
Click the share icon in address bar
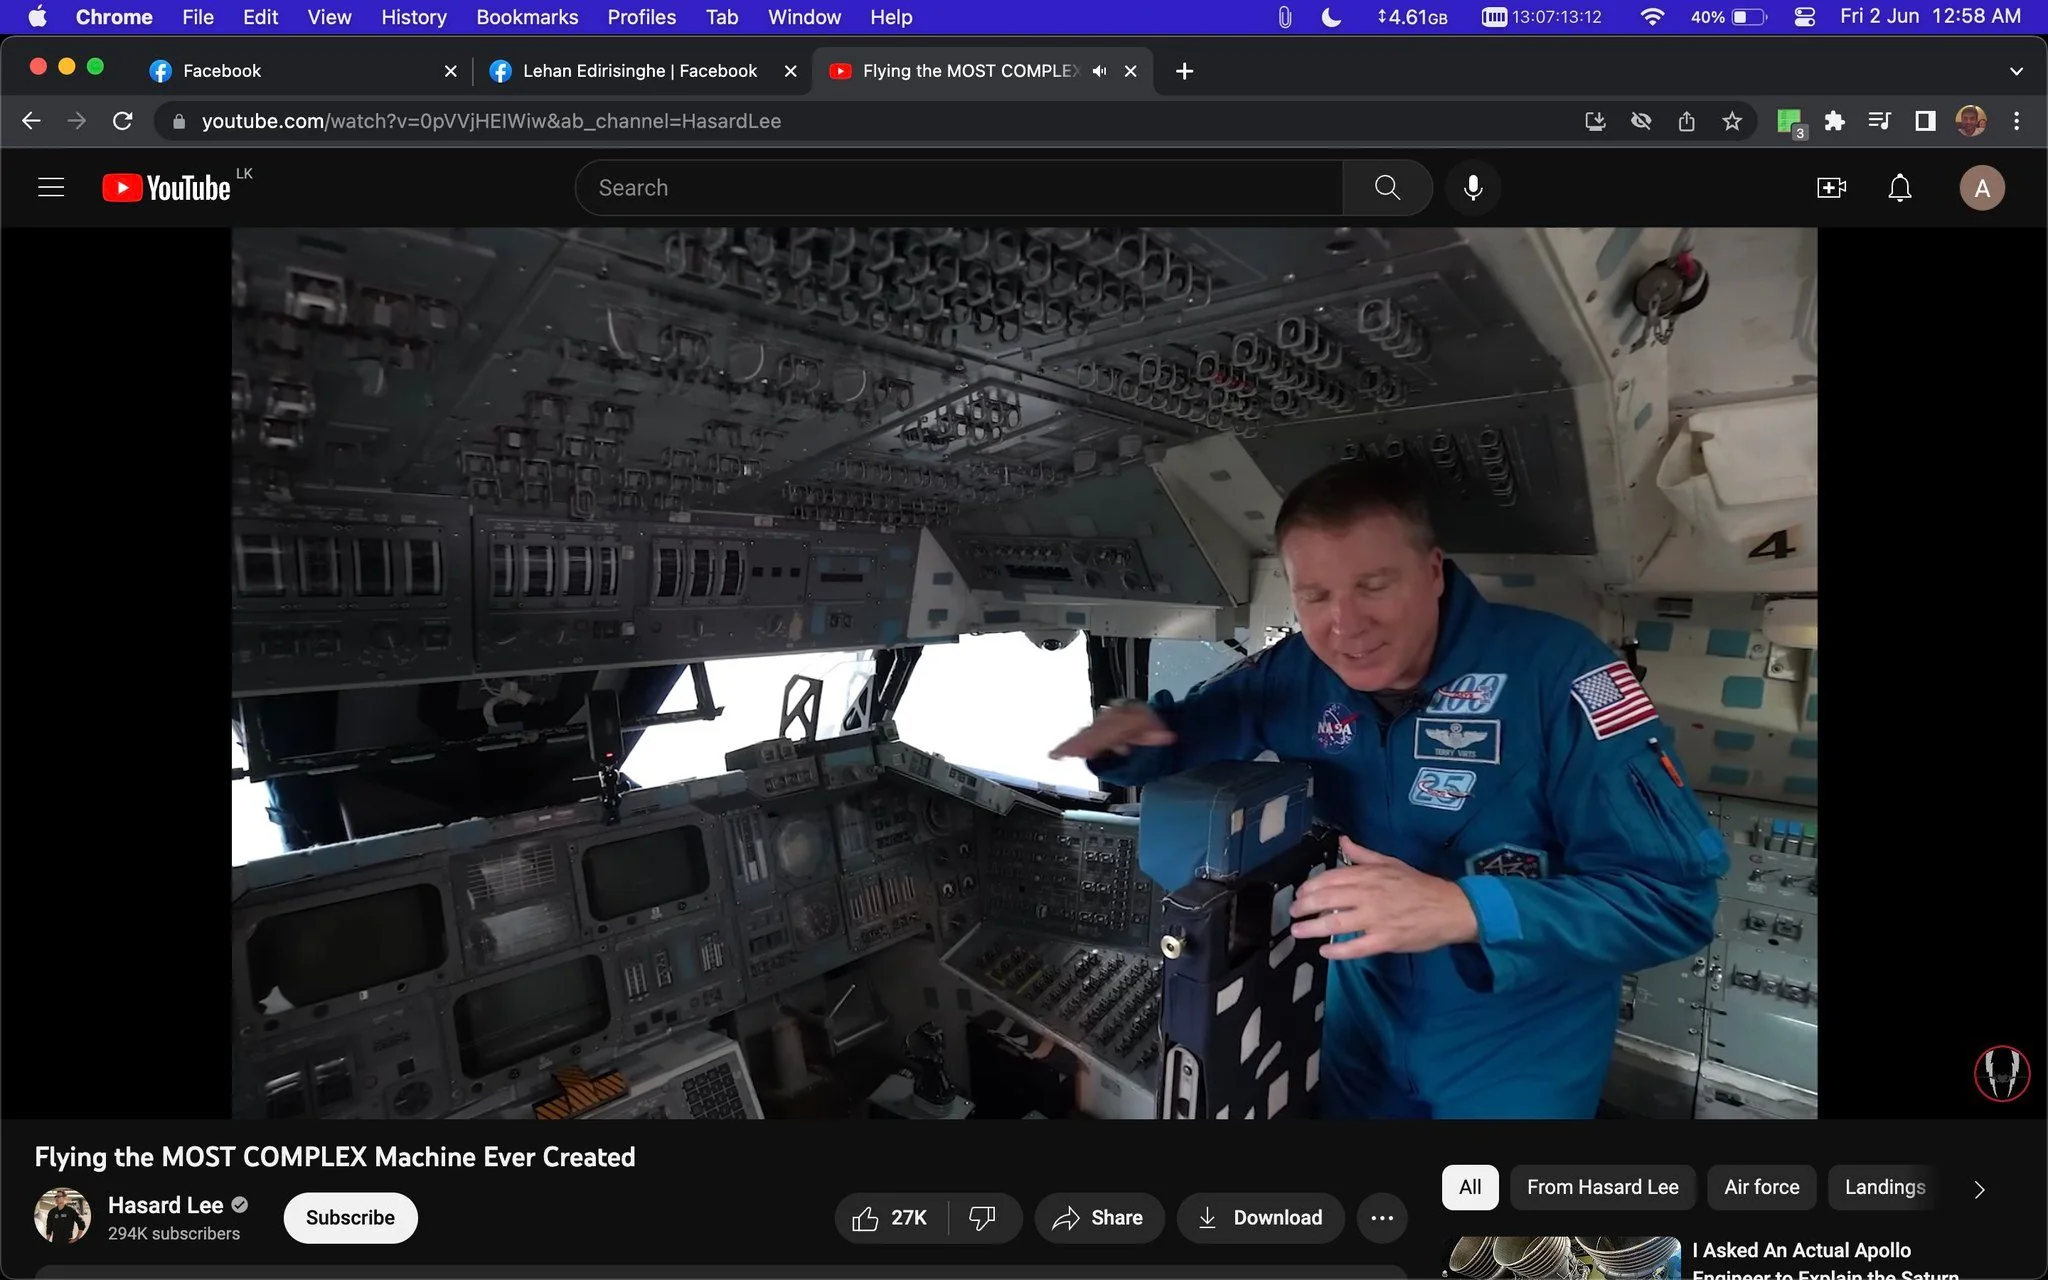pyautogui.click(x=1687, y=121)
